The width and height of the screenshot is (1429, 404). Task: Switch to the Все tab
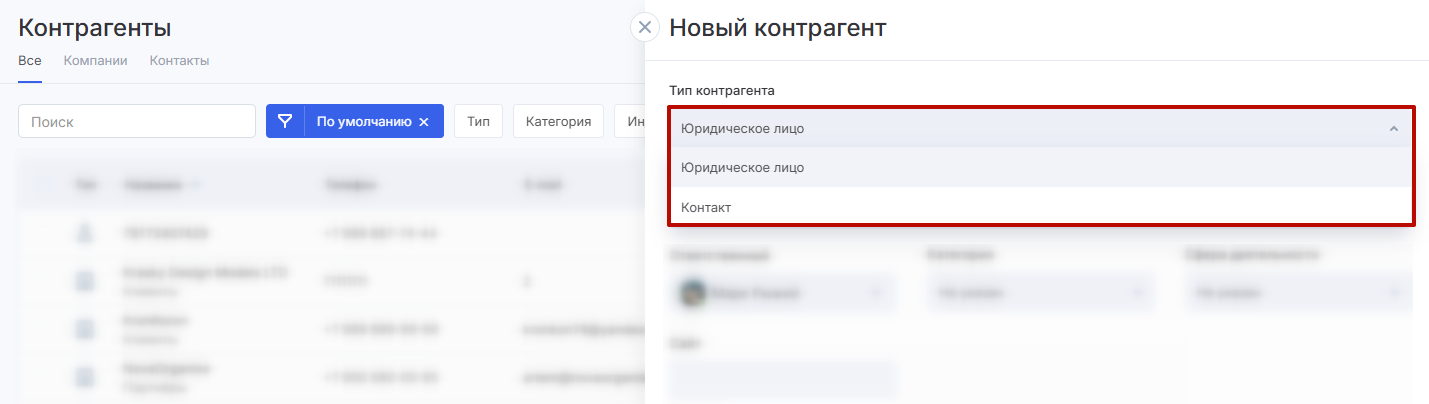pos(30,60)
